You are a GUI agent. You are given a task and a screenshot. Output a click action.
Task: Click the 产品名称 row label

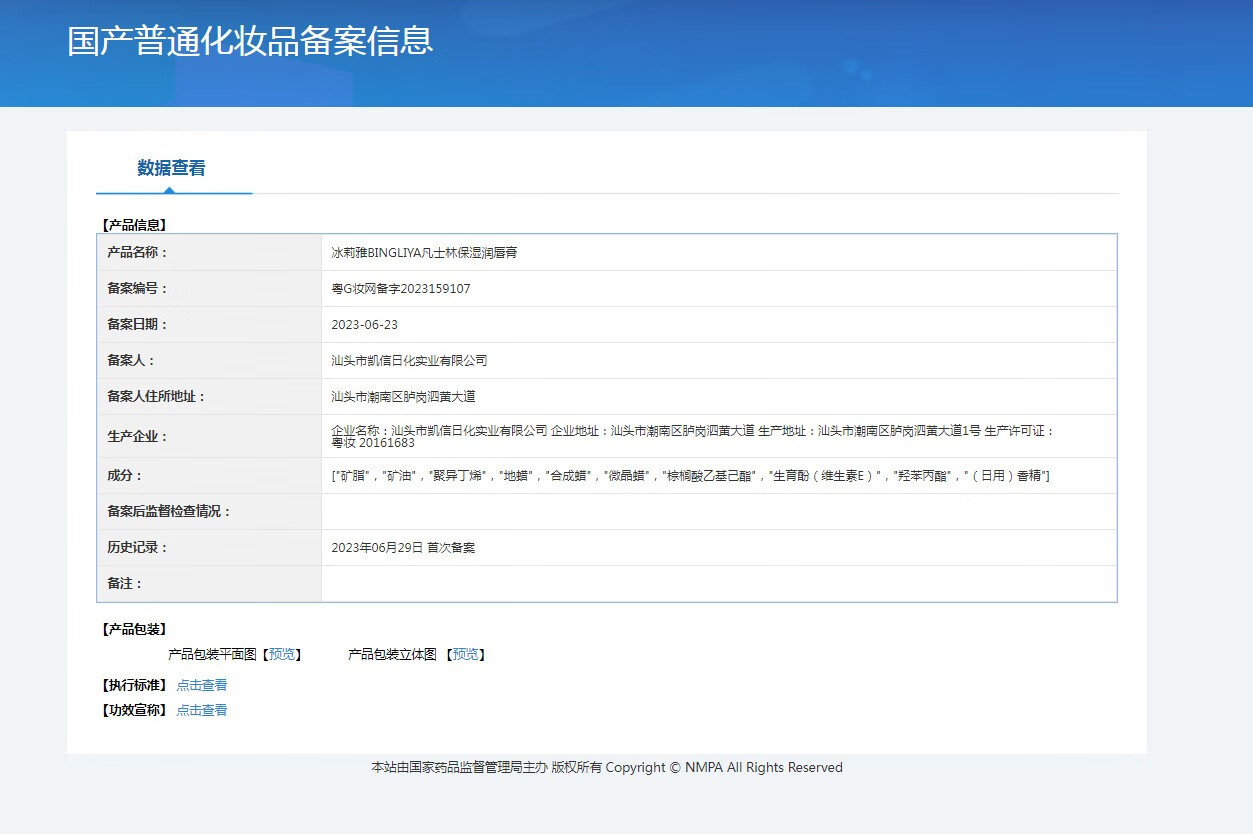point(138,253)
